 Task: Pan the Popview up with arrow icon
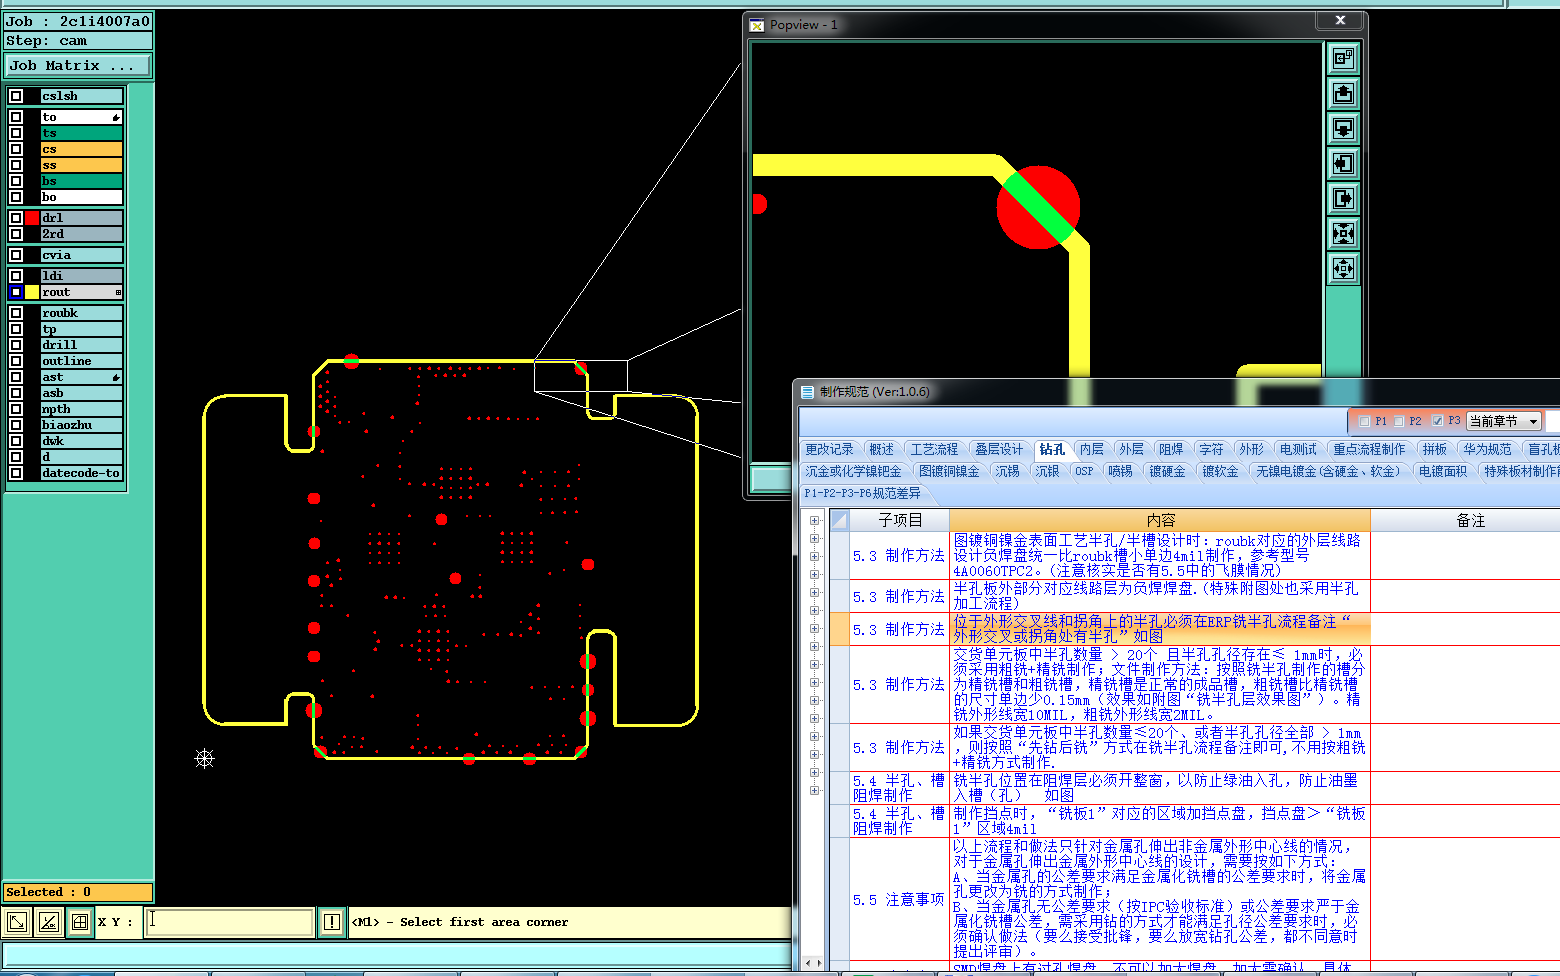click(x=1343, y=94)
